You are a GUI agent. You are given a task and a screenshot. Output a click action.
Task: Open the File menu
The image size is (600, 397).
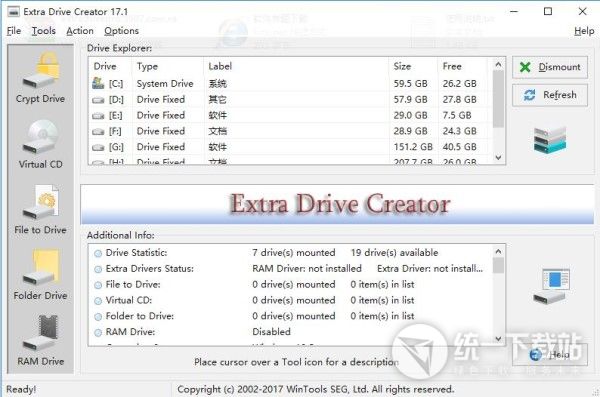point(14,31)
